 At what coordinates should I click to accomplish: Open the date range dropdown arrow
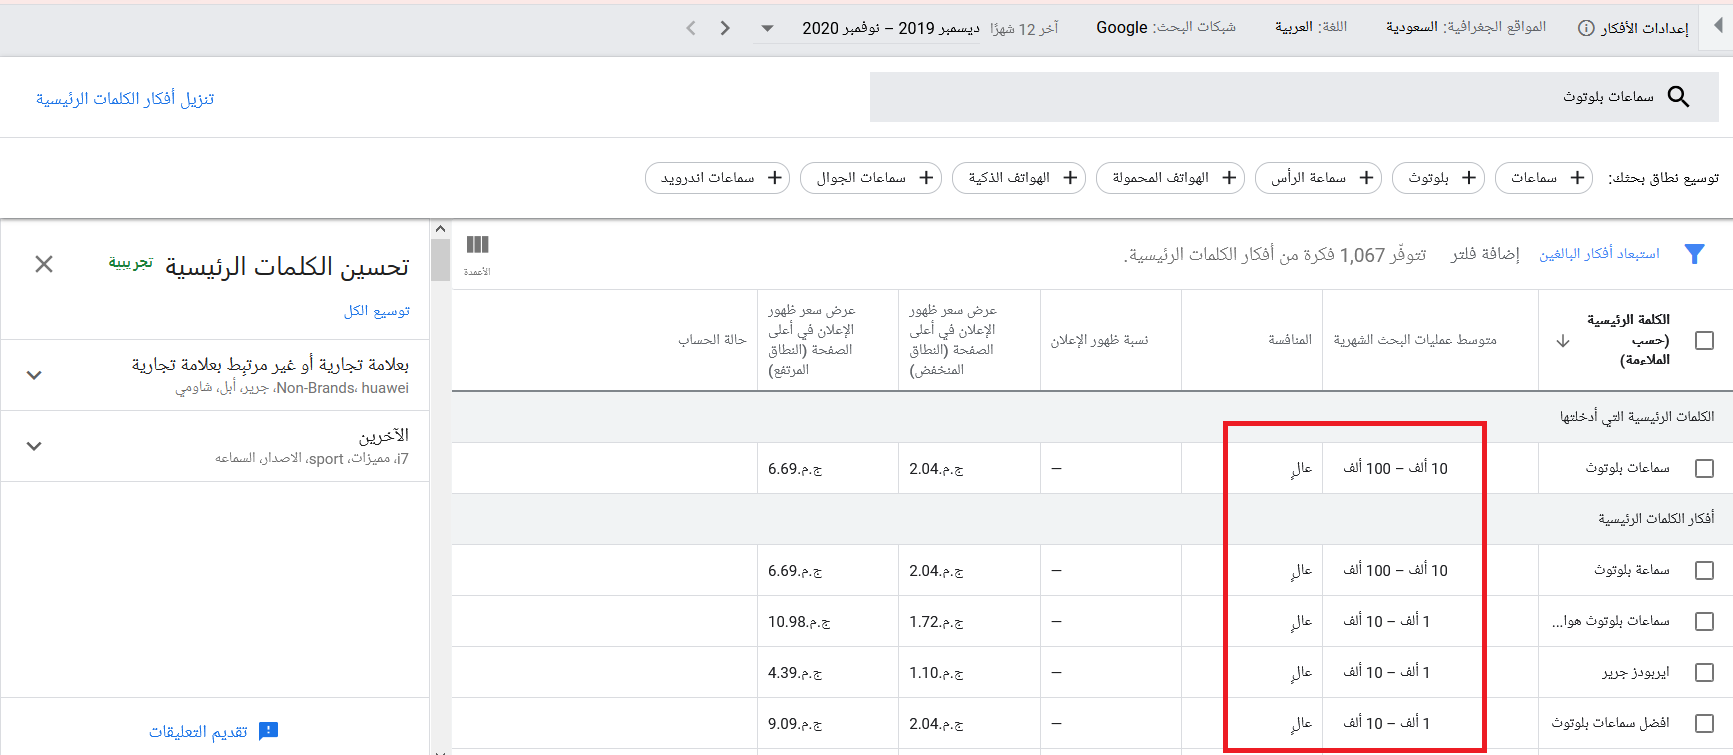tap(767, 28)
